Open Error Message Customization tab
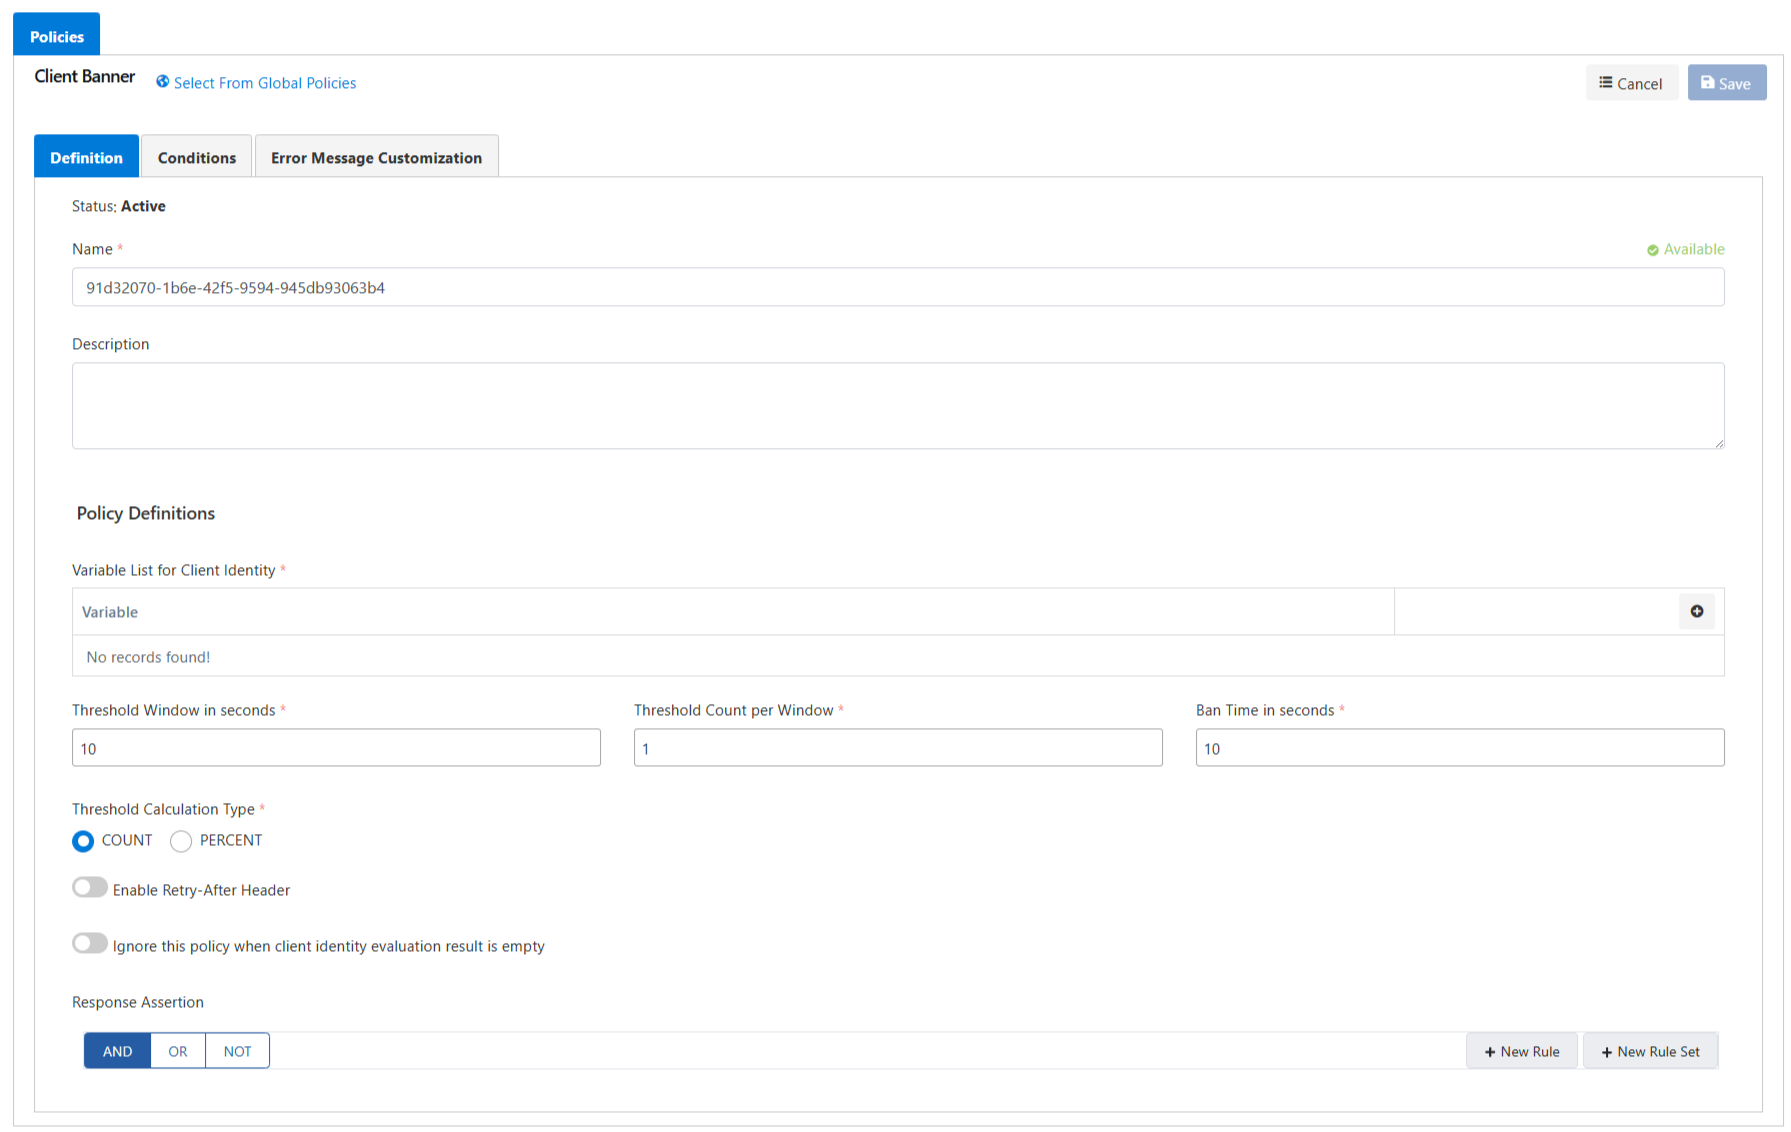 click(376, 158)
